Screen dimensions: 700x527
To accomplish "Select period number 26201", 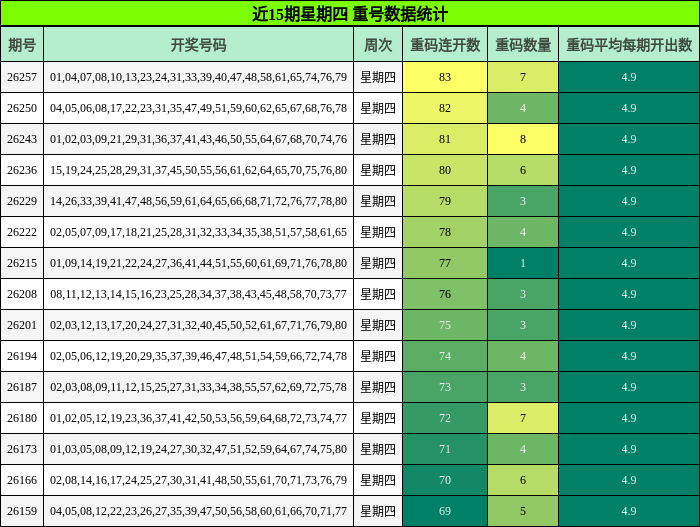I will point(22,325).
